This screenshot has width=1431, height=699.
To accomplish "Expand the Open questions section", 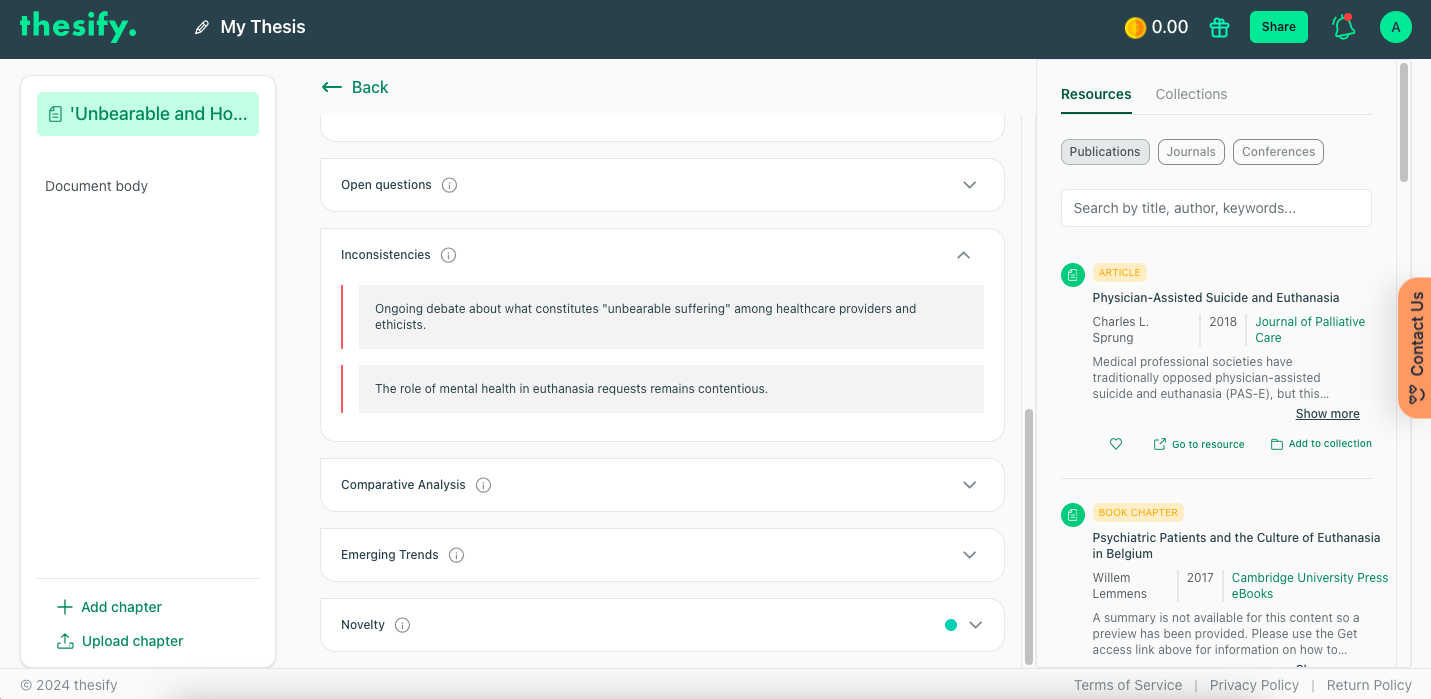I will (x=968, y=185).
